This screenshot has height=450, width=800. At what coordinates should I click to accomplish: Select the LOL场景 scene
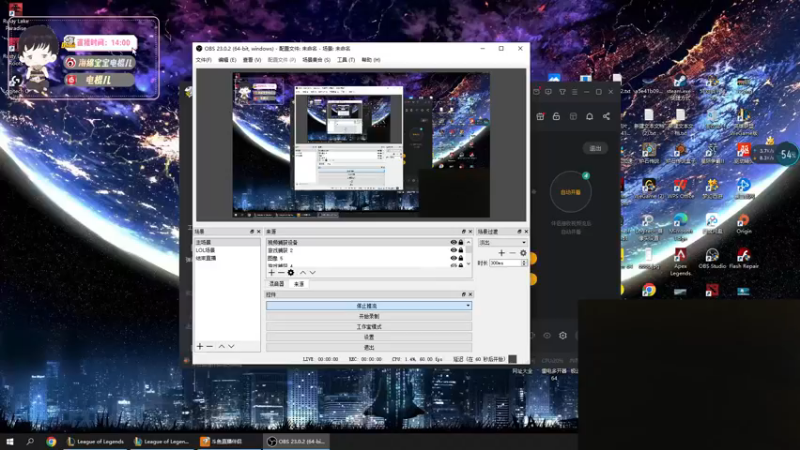point(227,250)
